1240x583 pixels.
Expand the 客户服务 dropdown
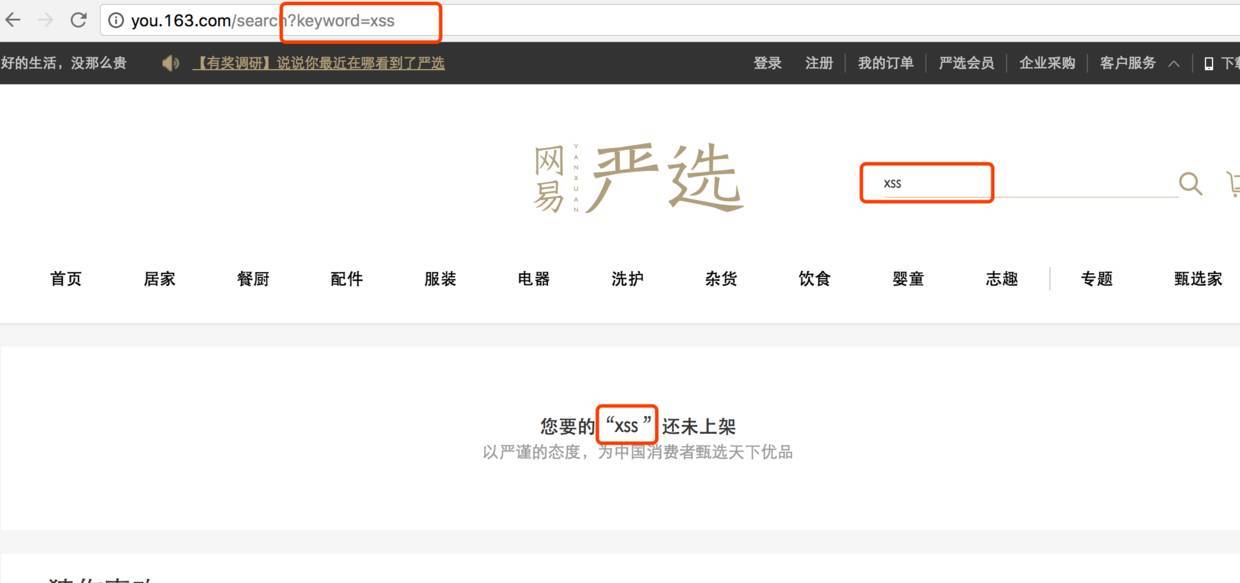(1138, 63)
